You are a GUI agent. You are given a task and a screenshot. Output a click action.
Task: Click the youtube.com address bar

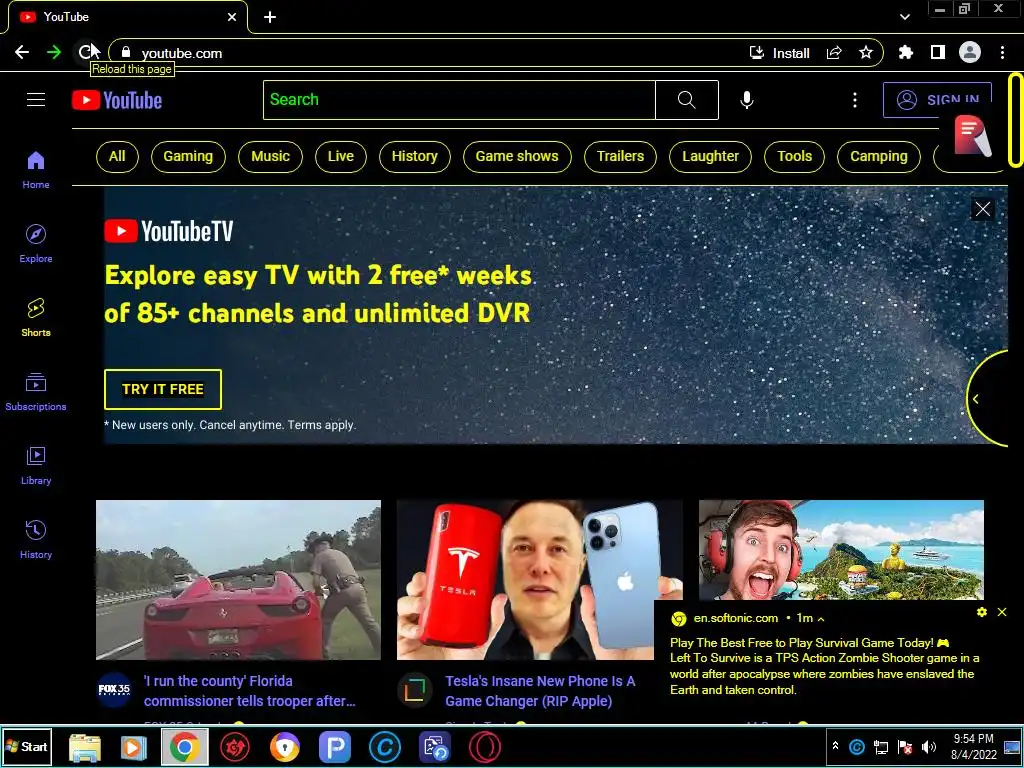(431, 53)
